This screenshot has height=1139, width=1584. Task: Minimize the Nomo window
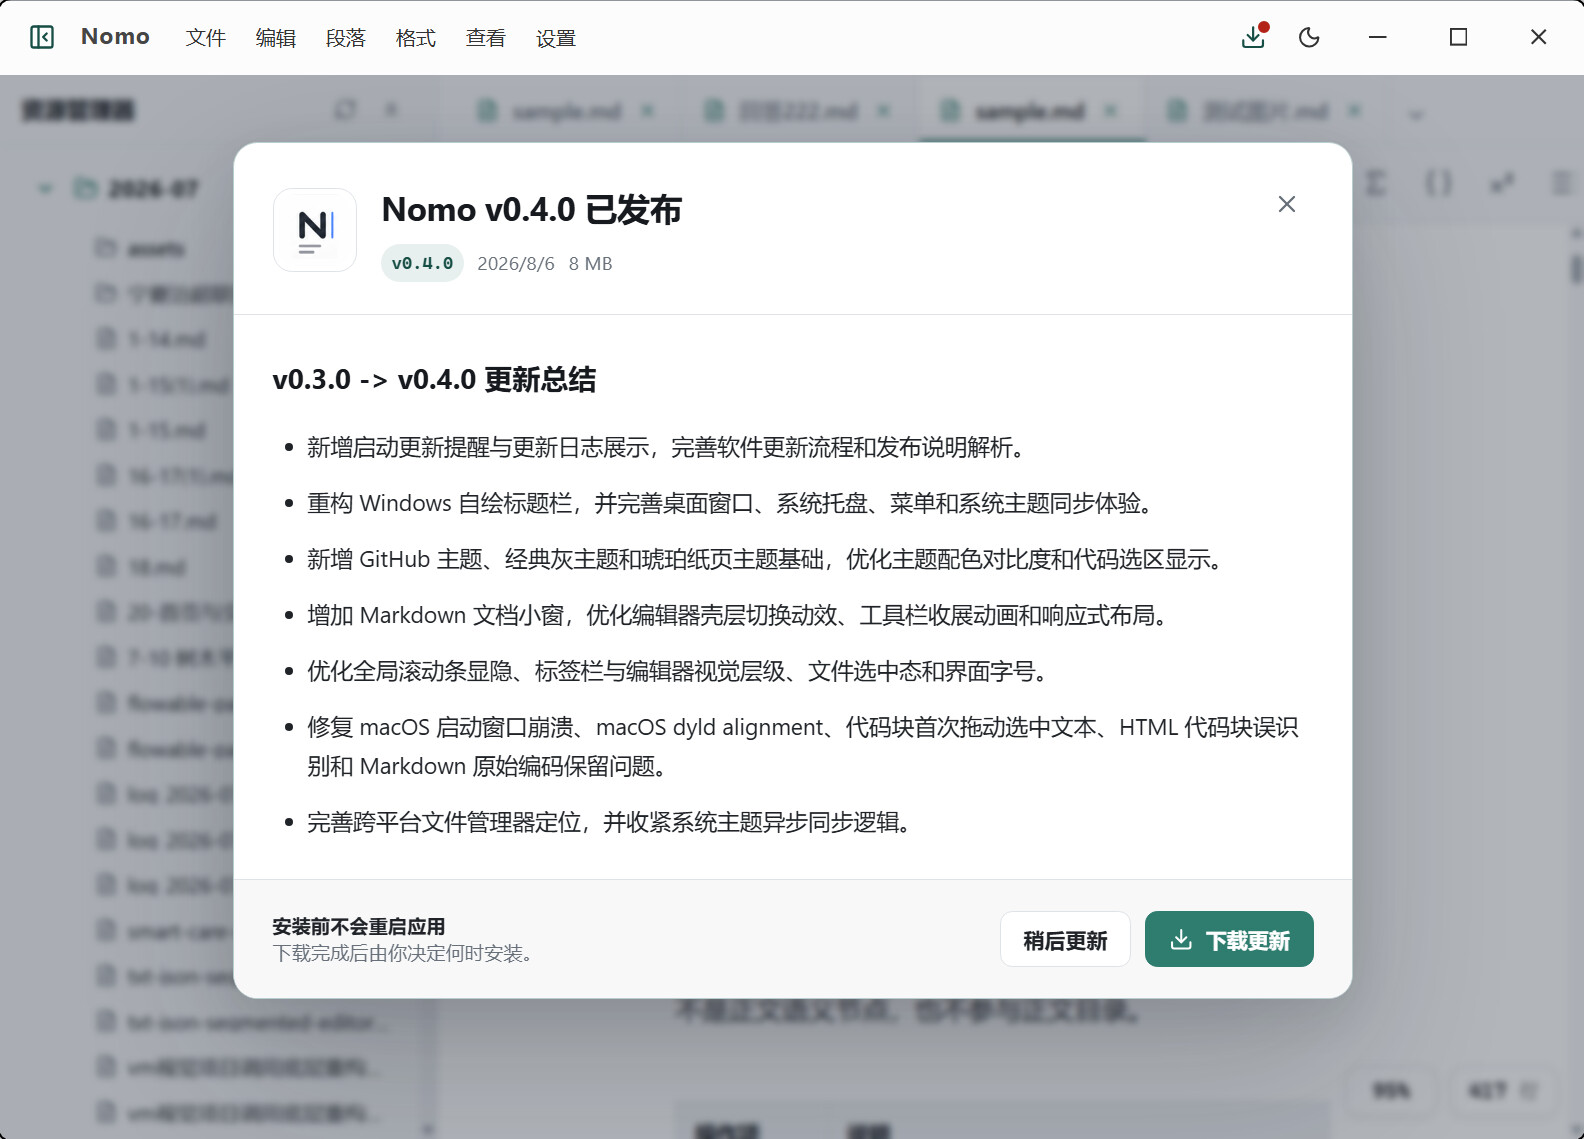[x=1378, y=37]
